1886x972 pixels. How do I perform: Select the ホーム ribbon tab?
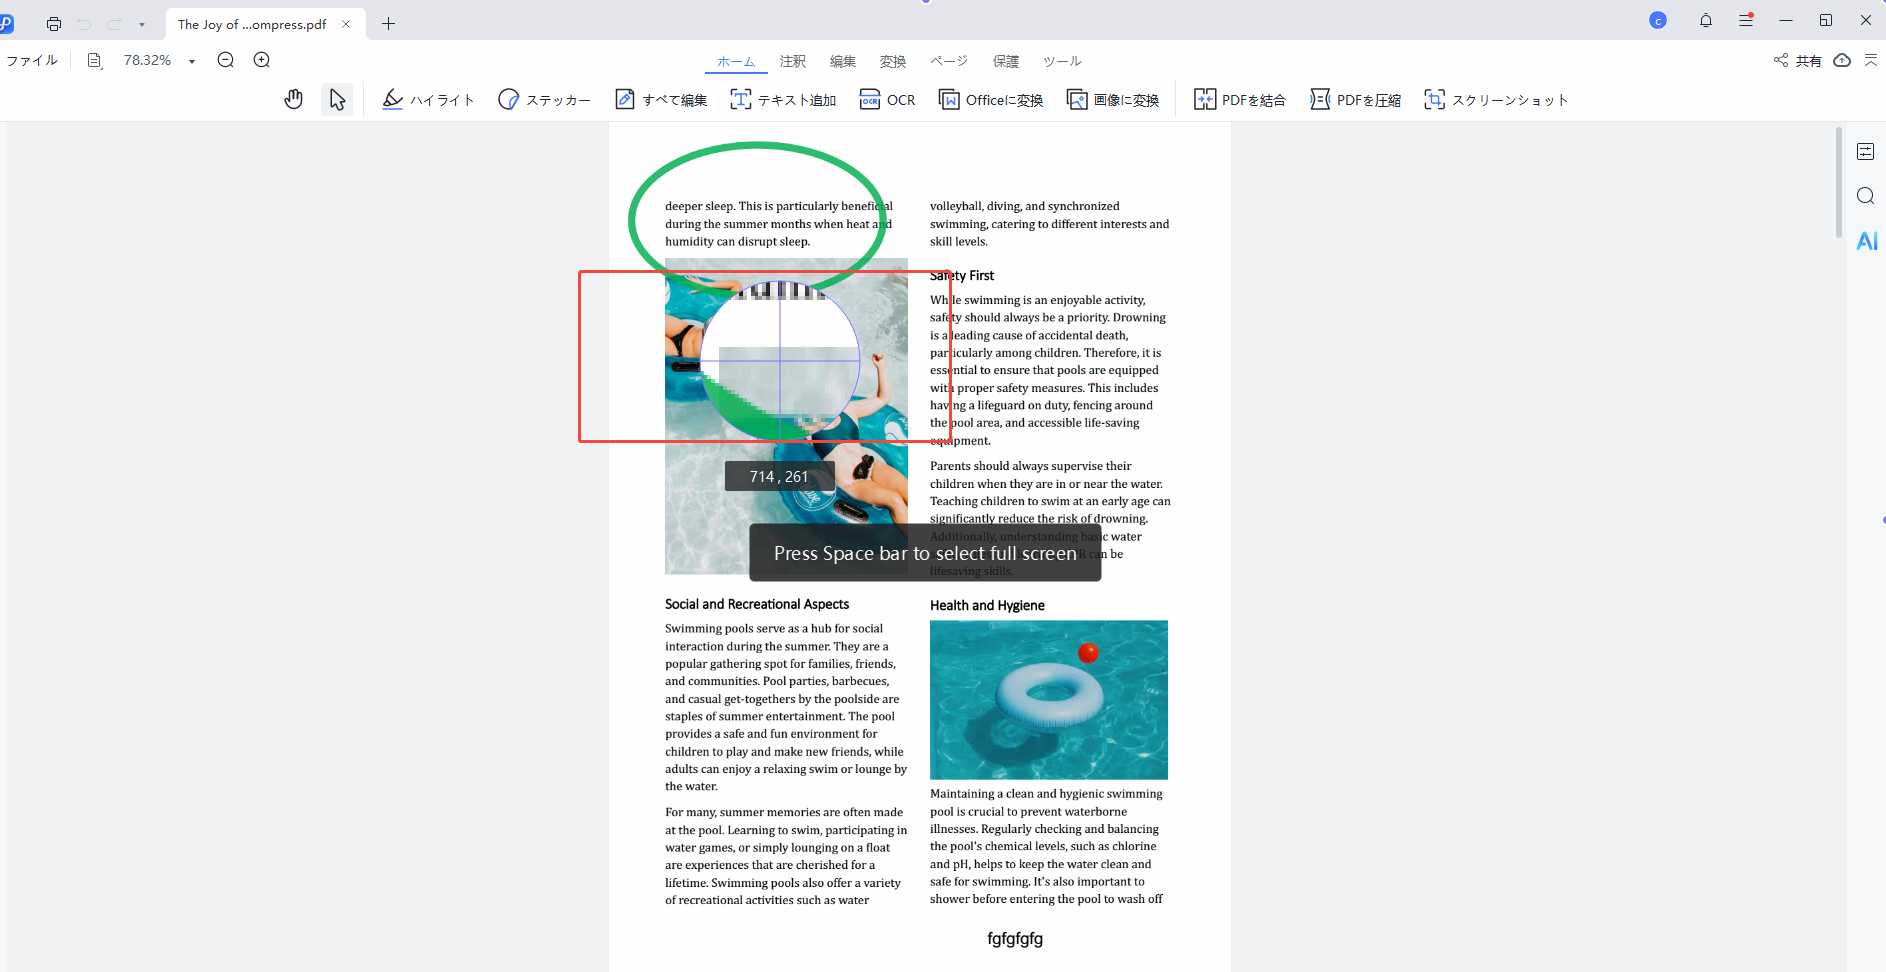click(x=736, y=61)
